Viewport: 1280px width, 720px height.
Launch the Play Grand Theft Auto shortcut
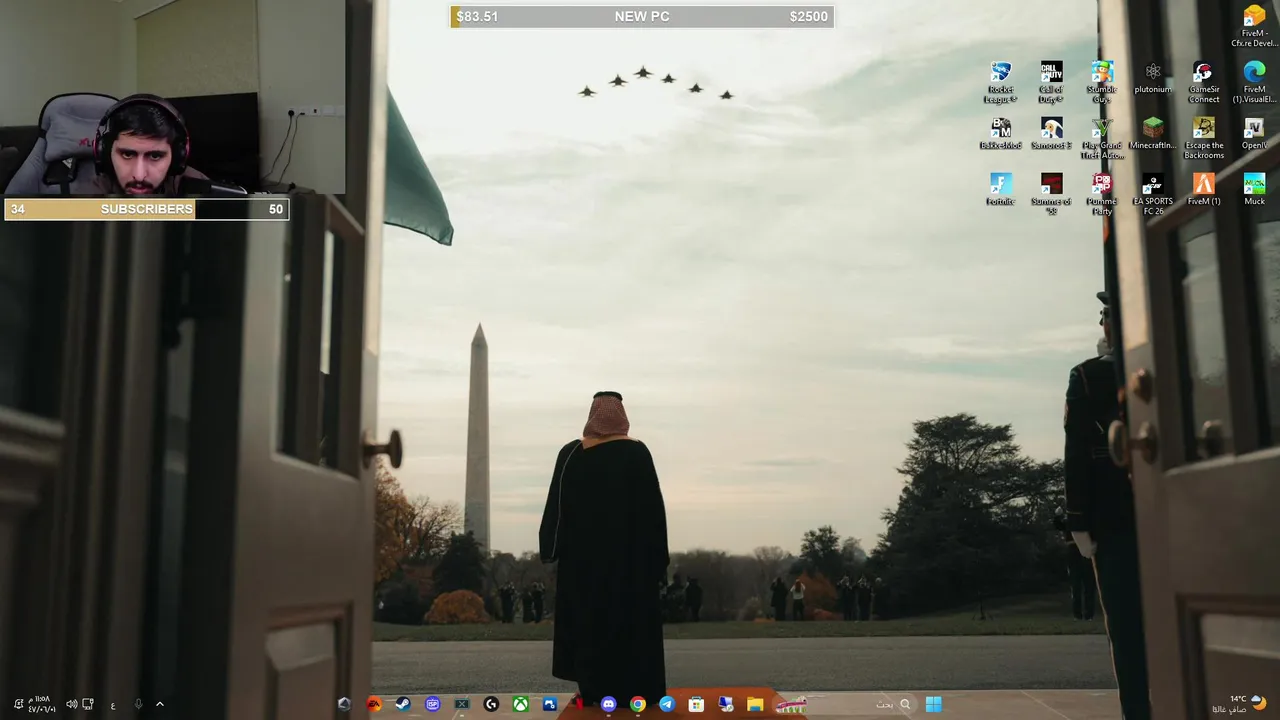(x=1102, y=138)
